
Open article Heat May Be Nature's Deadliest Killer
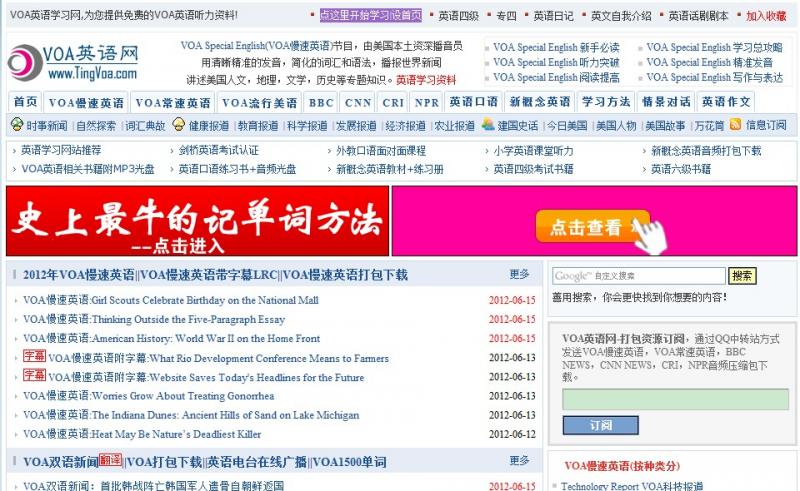[142, 434]
